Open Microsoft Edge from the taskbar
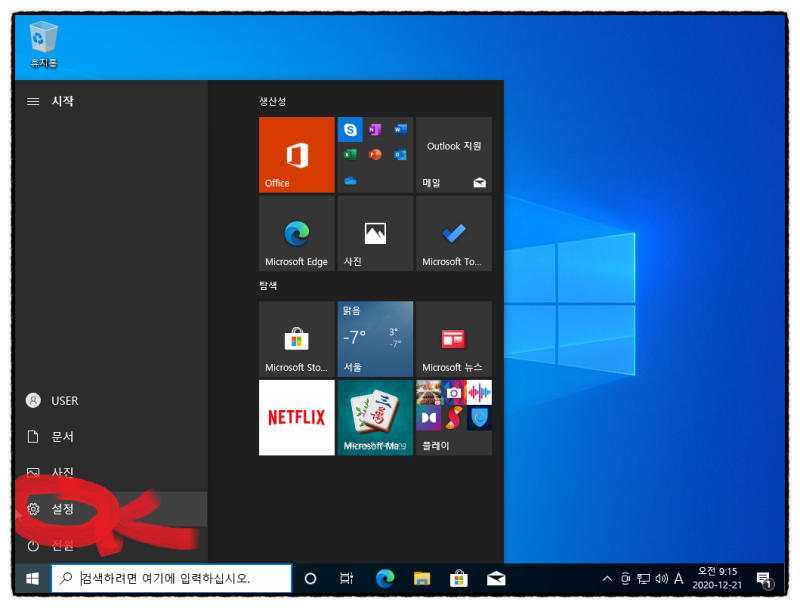This screenshot has width=800, height=608. pyautogui.click(x=385, y=578)
